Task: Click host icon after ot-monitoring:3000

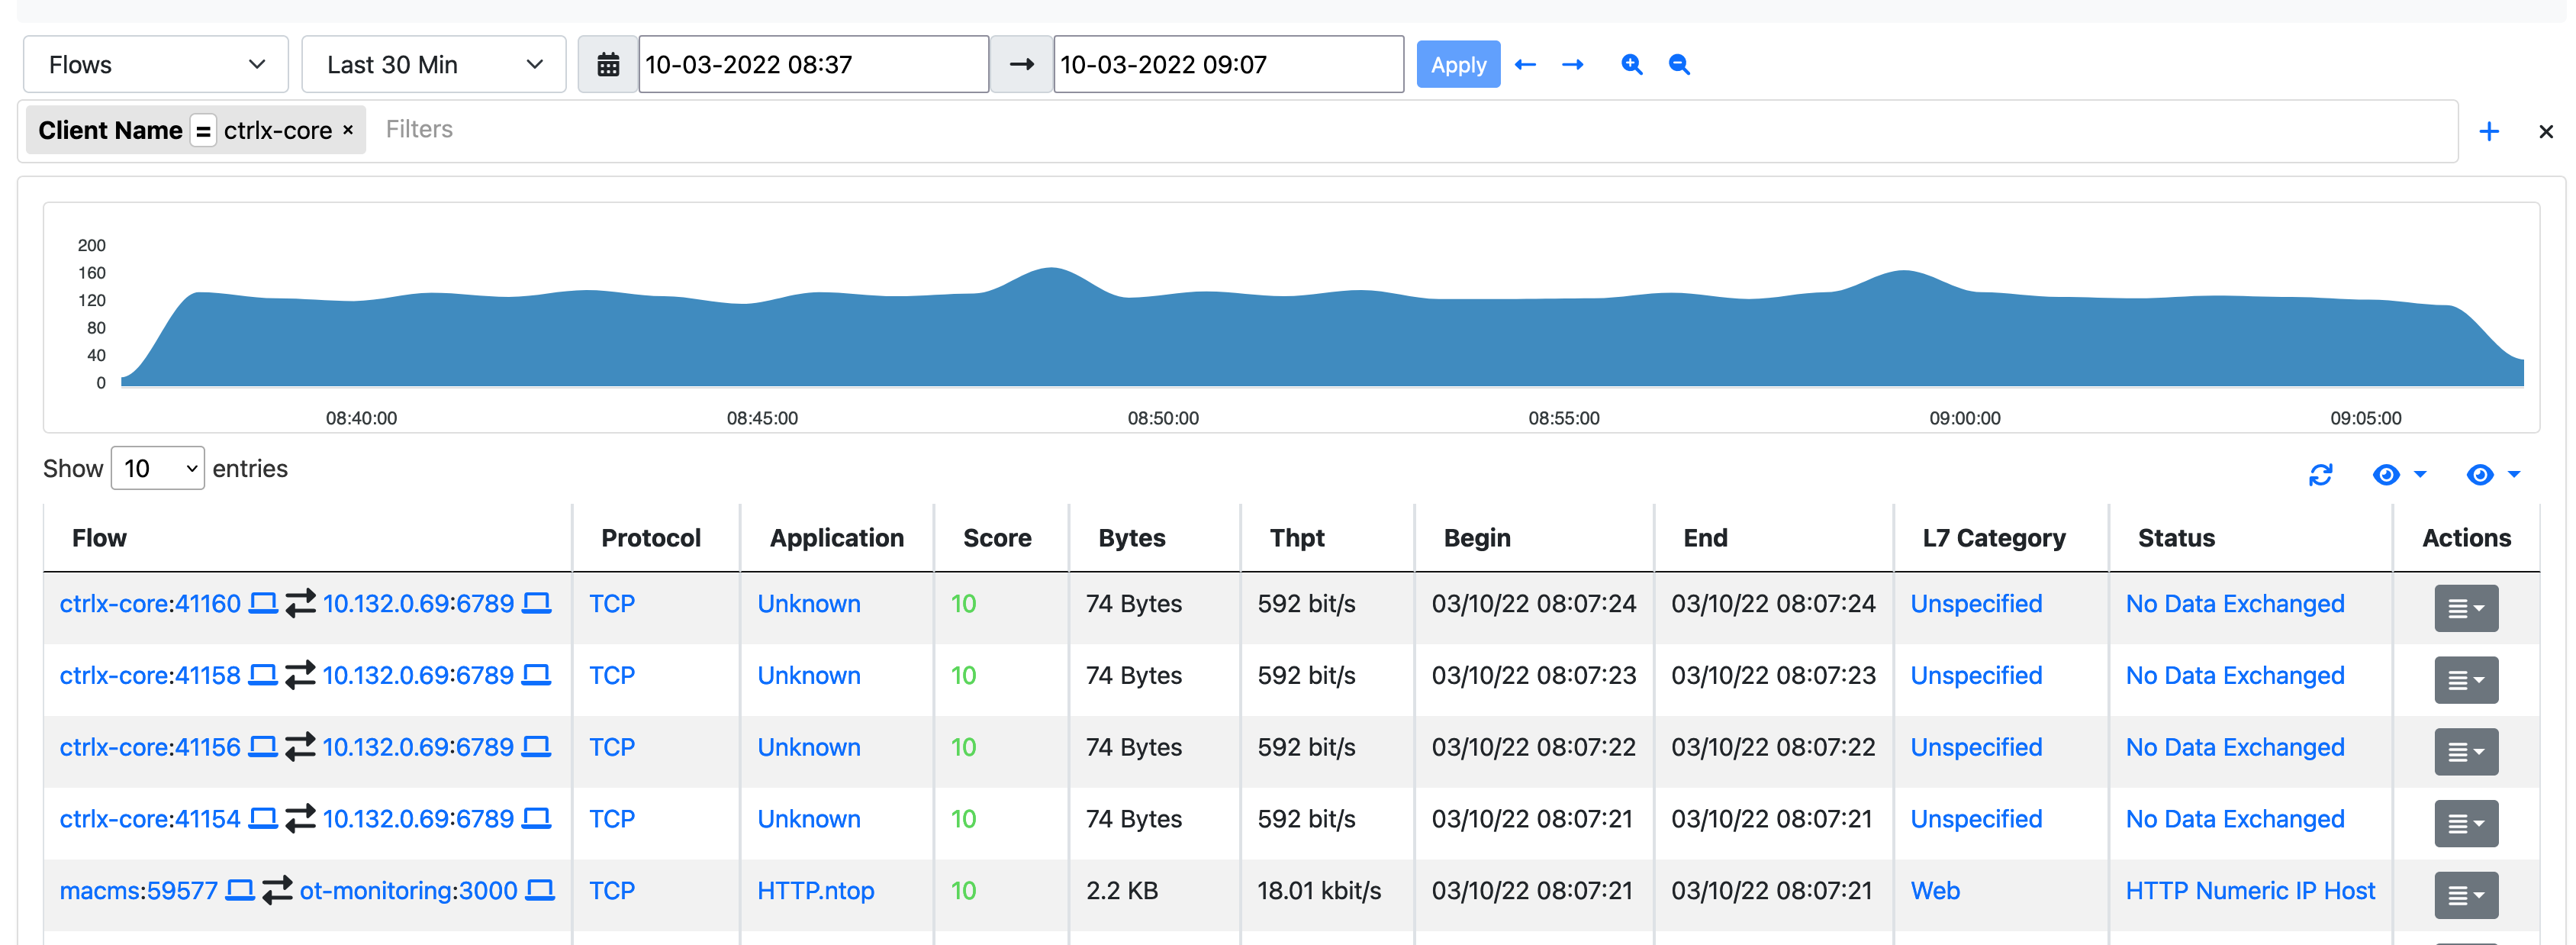Action: tap(540, 890)
